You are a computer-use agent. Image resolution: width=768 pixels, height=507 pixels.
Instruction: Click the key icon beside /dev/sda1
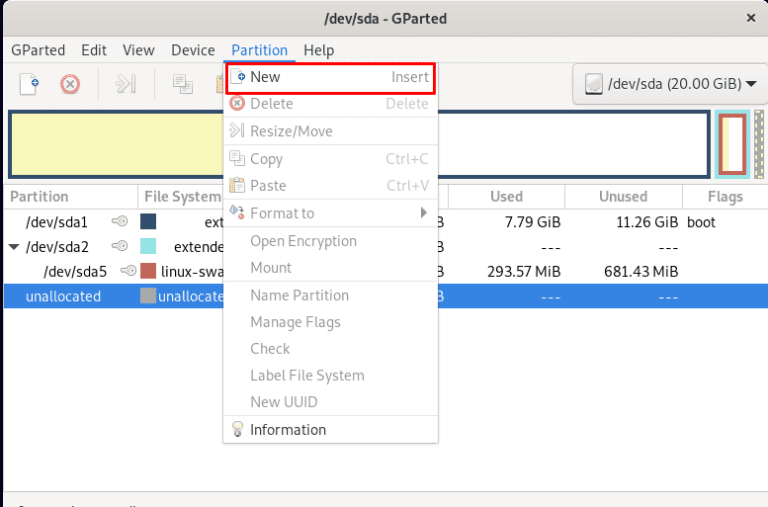tap(119, 222)
